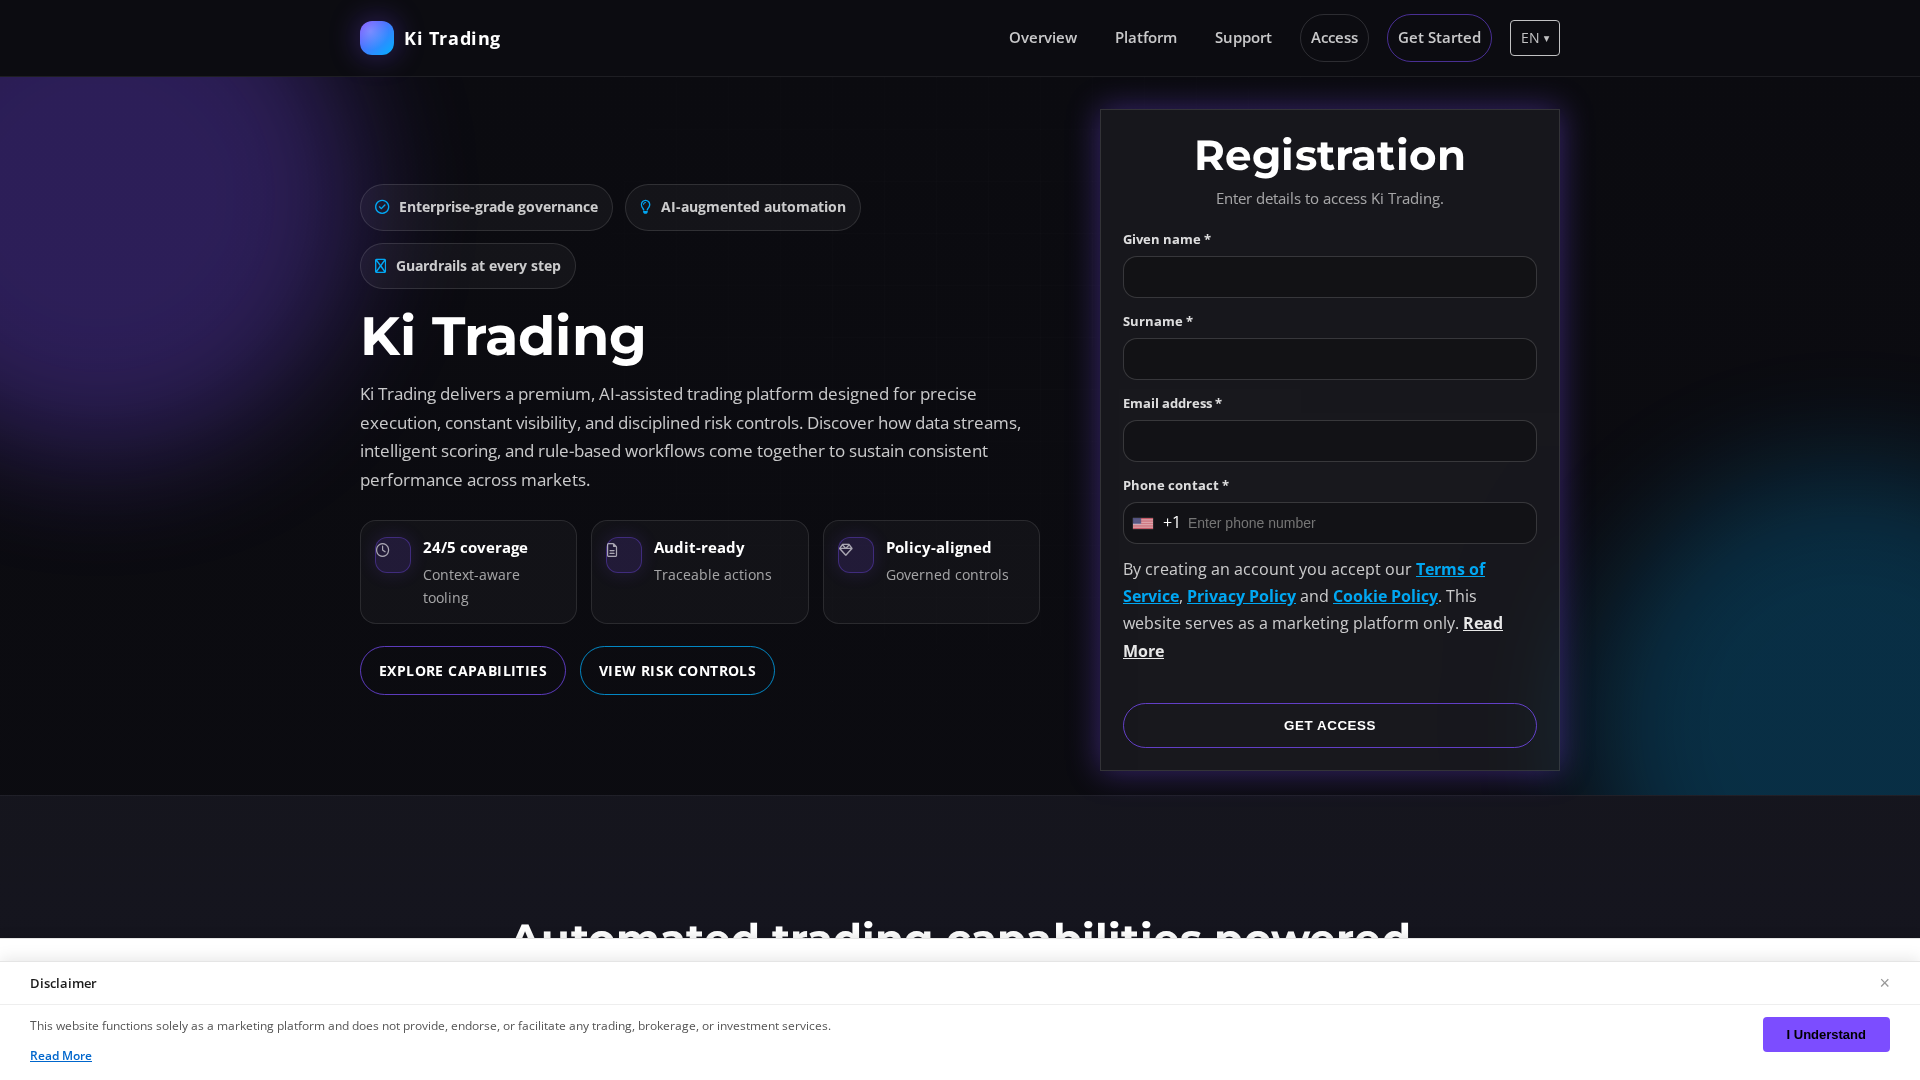The width and height of the screenshot is (1920, 1080).
Task: Click the clock icon in 24/5 coverage card
Action: coord(383,550)
